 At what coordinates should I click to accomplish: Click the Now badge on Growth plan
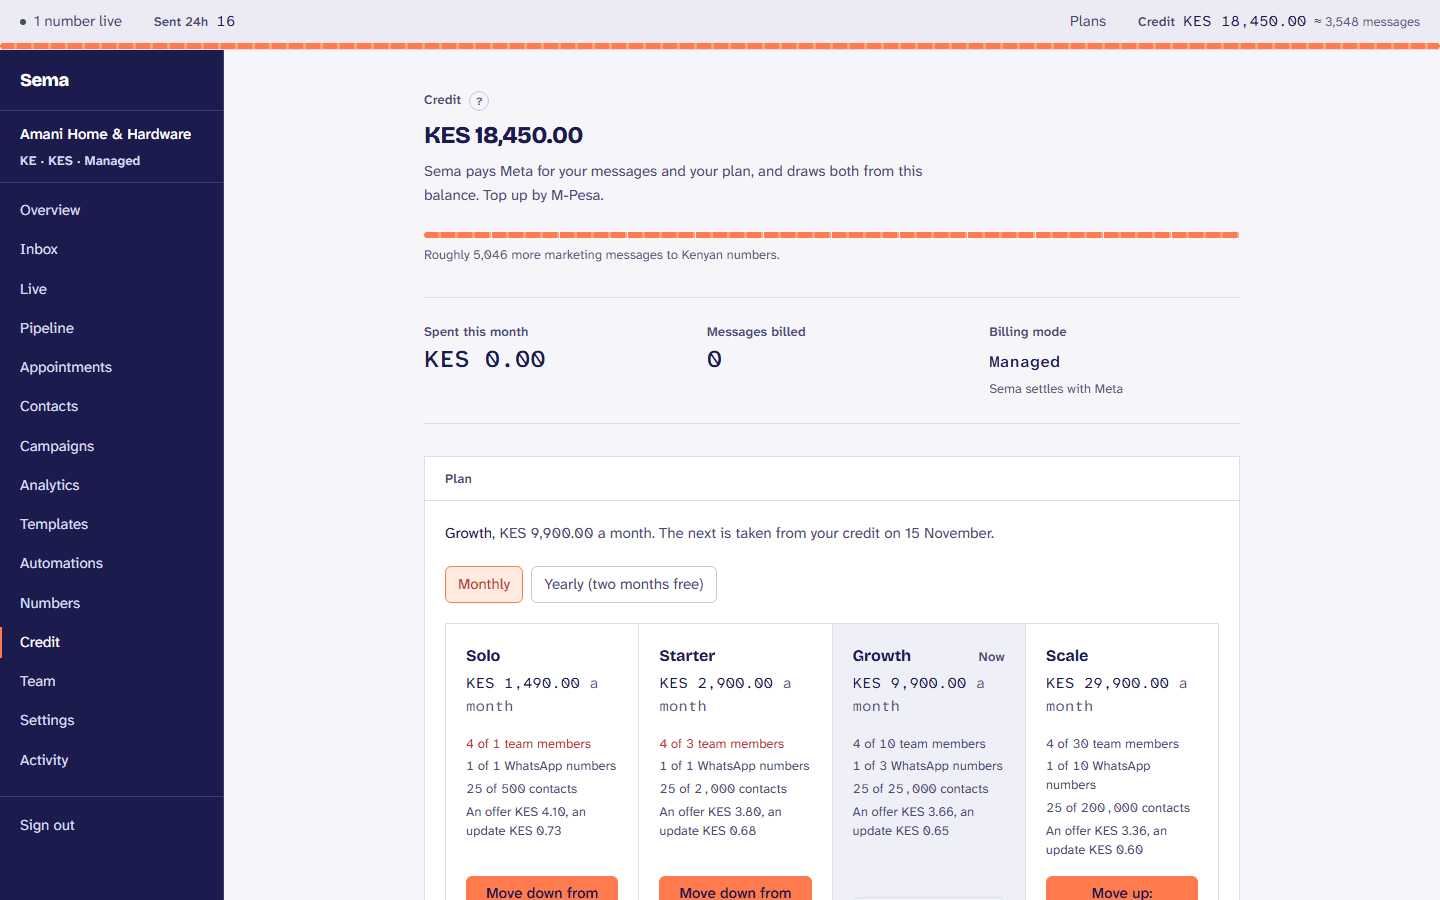pyautogui.click(x=991, y=657)
